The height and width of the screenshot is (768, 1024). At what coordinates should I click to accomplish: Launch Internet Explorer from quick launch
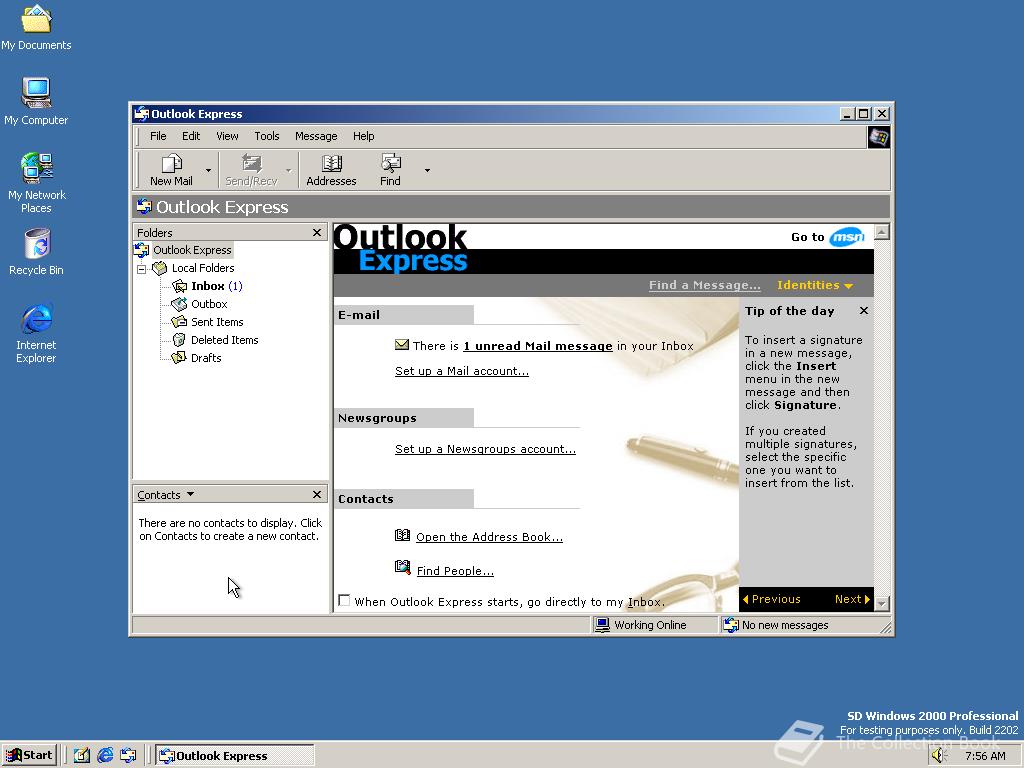(x=105, y=756)
